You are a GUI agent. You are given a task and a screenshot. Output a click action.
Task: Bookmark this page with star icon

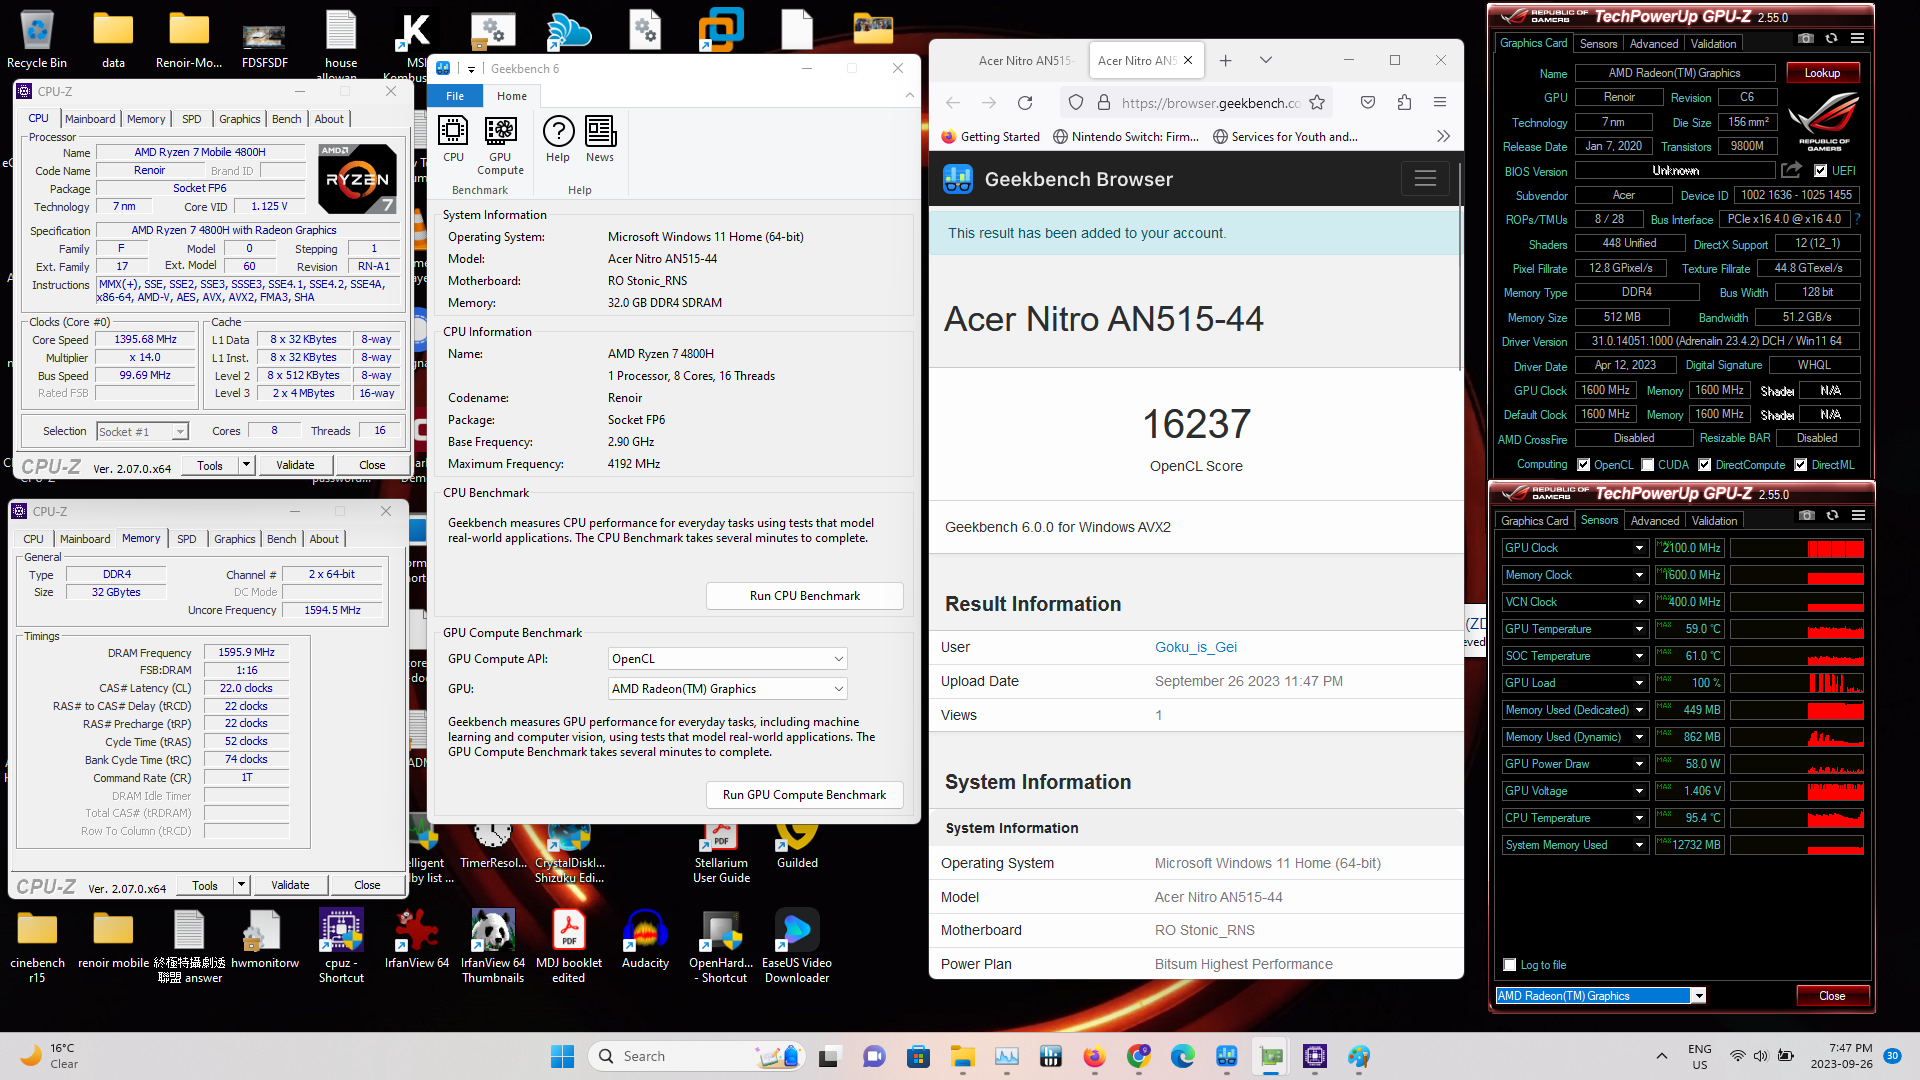point(1317,103)
